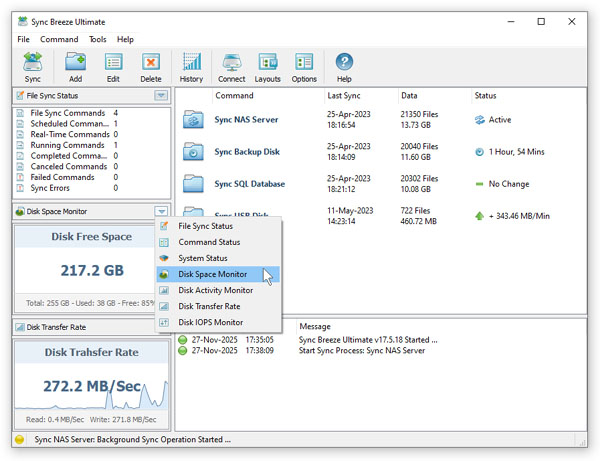Screen dimensions: 600x461
Task: Select File Sync Status from popup menu
Action: [x=218, y=226]
